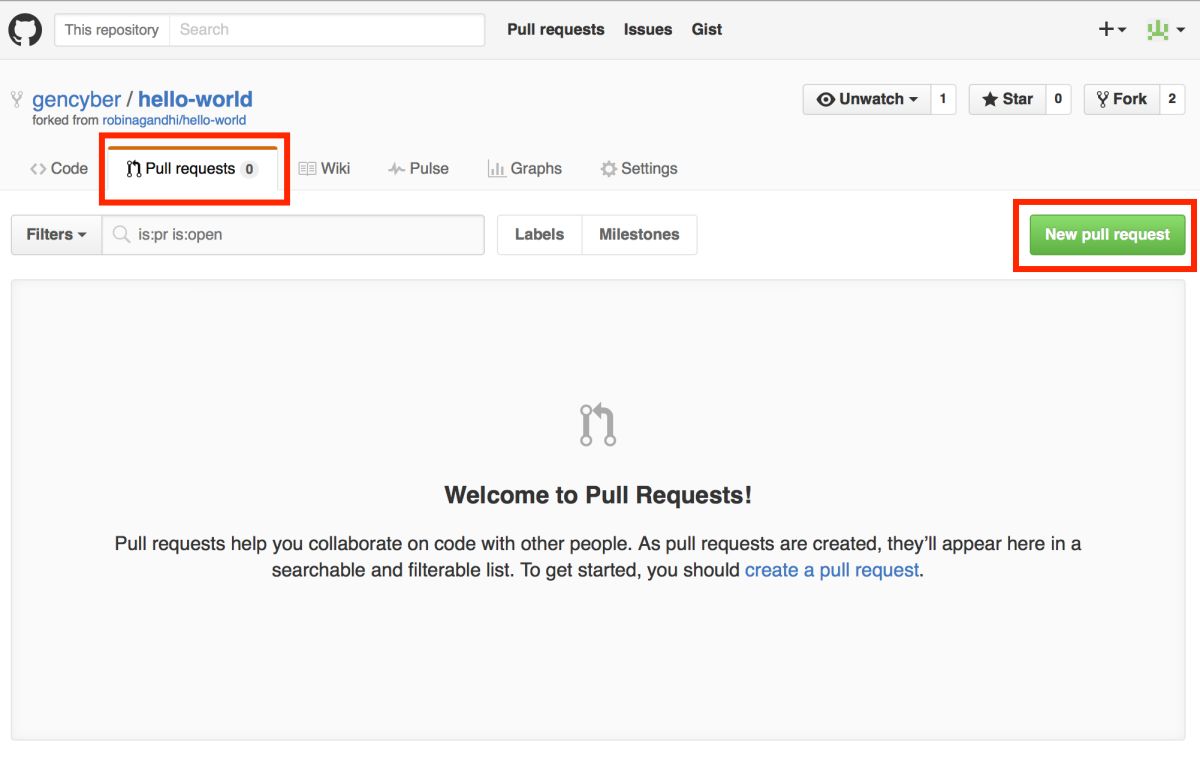Go to Issues in top navigation
1200x761 pixels.
pos(648,30)
